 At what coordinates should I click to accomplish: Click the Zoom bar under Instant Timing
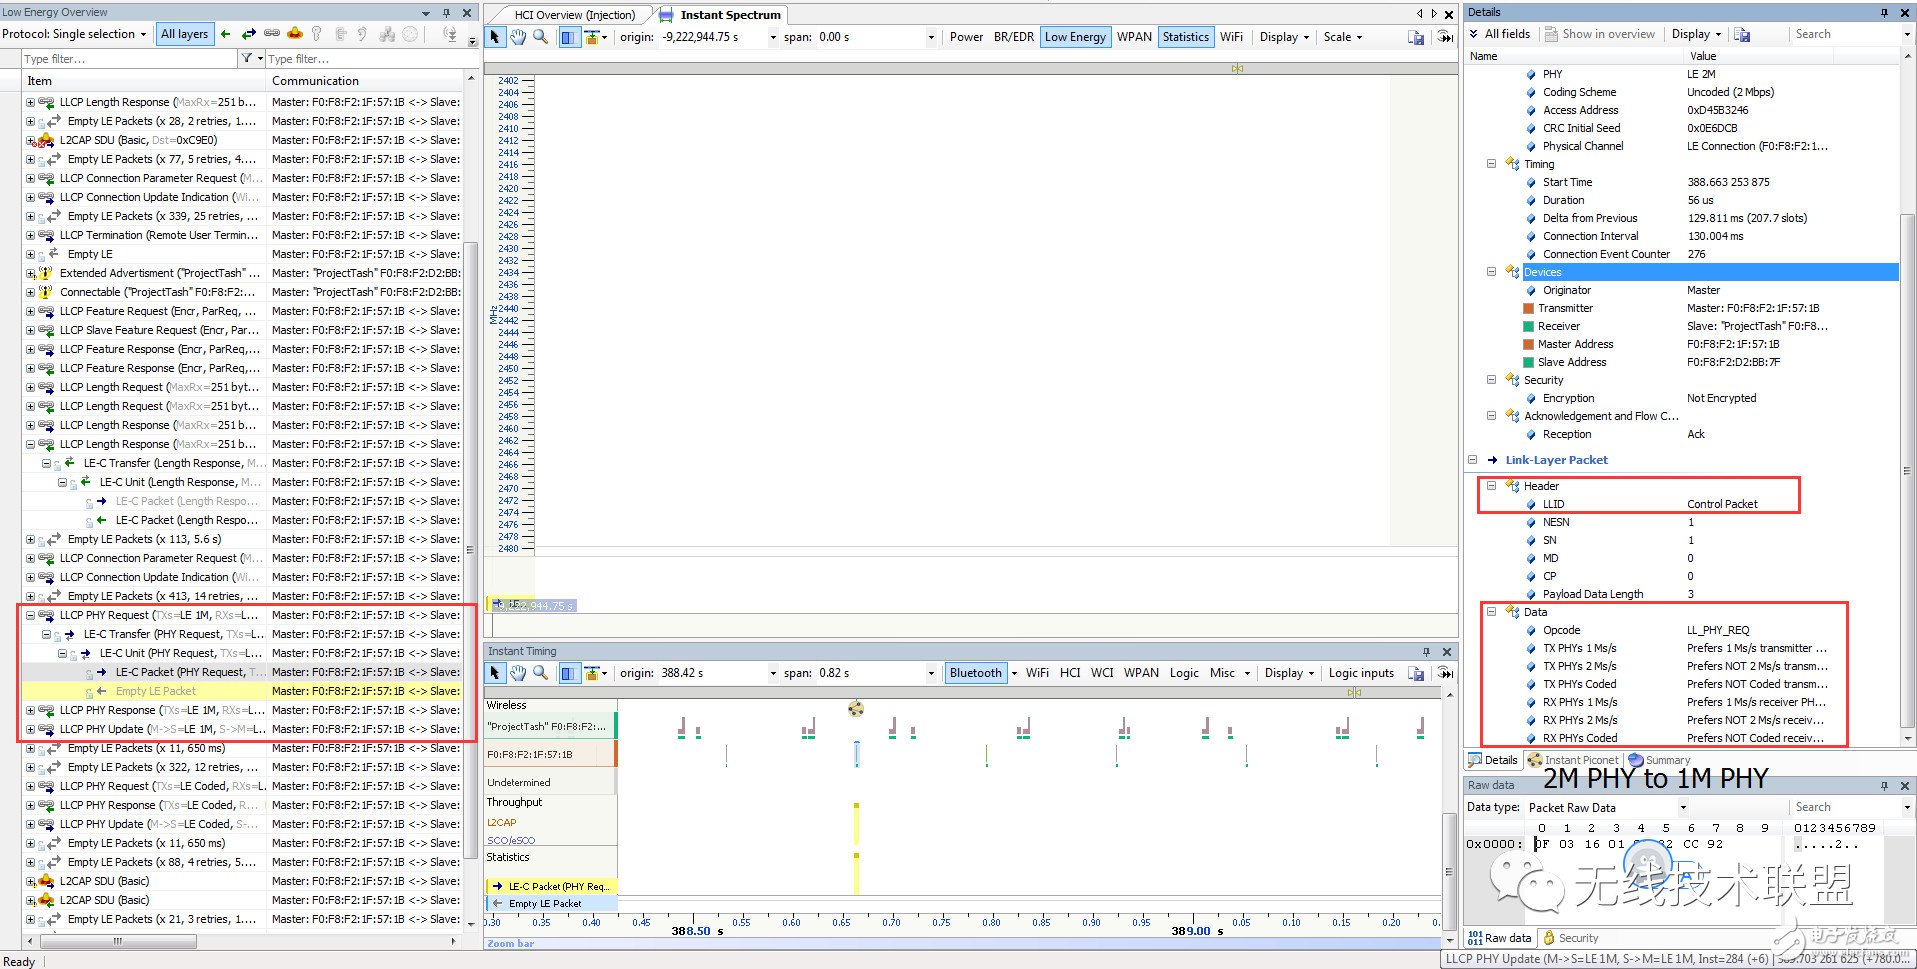point(962,943)
